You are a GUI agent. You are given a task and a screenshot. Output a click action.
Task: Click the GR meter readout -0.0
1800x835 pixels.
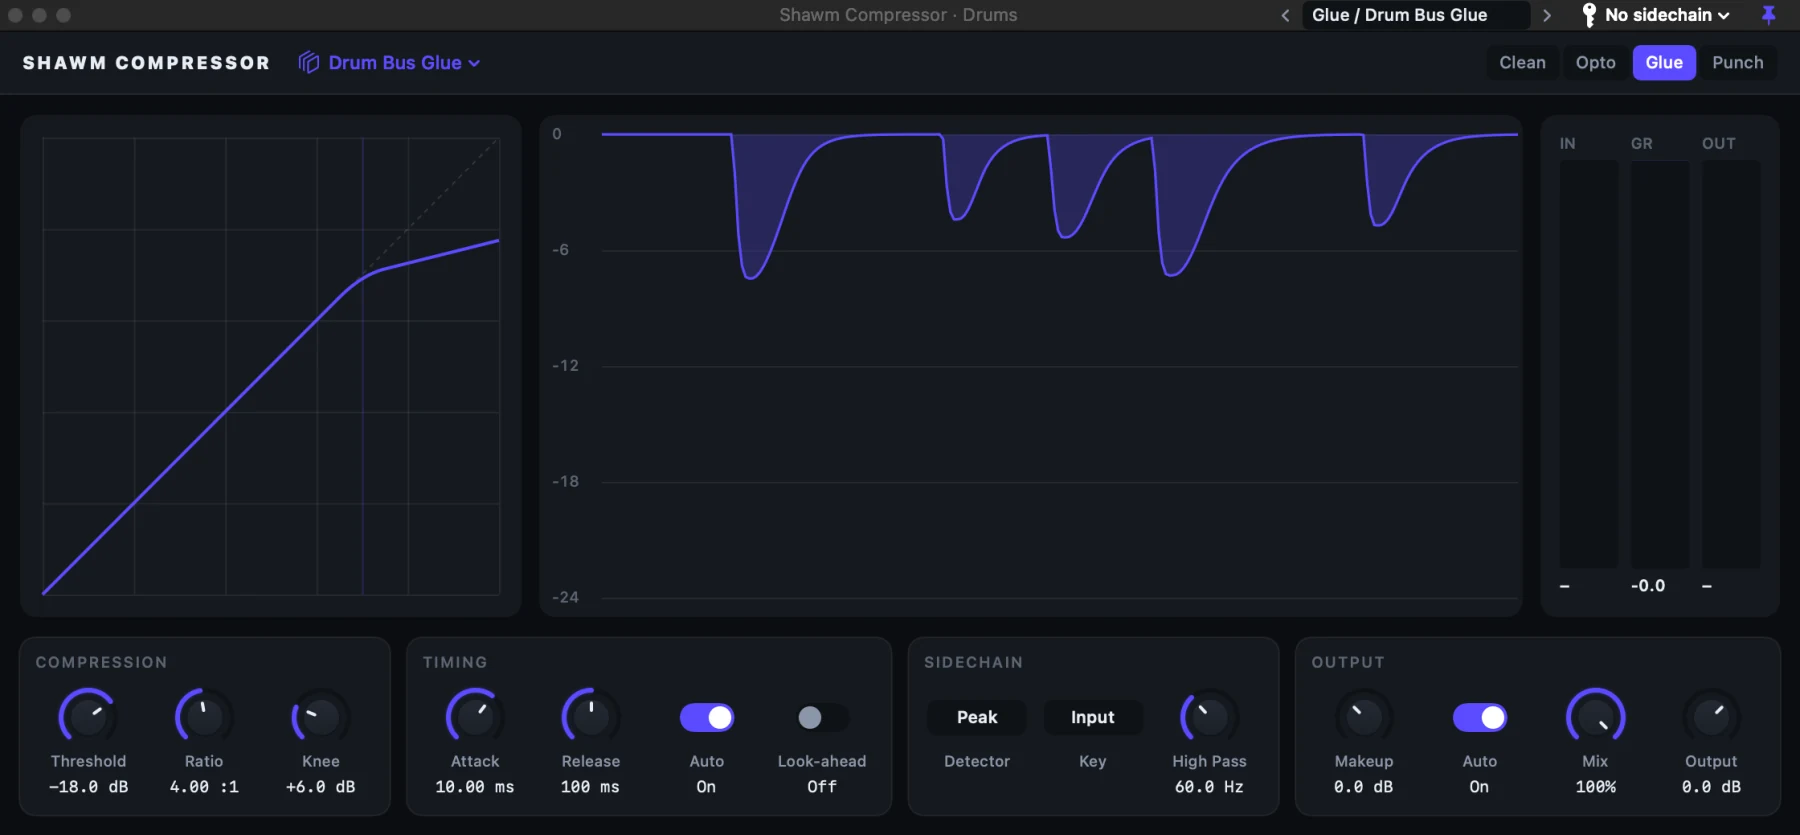click(x=1648, y=586)
